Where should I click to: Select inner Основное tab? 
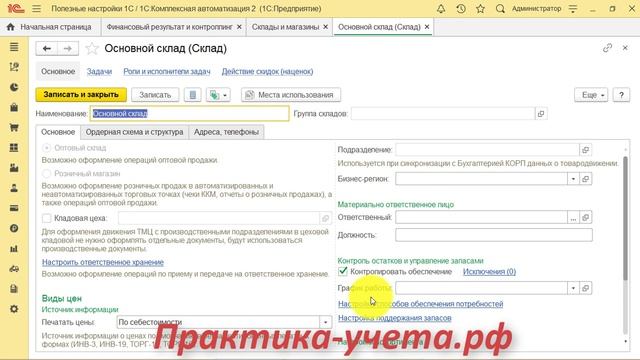pyautogui.click(x=58, y=132)
